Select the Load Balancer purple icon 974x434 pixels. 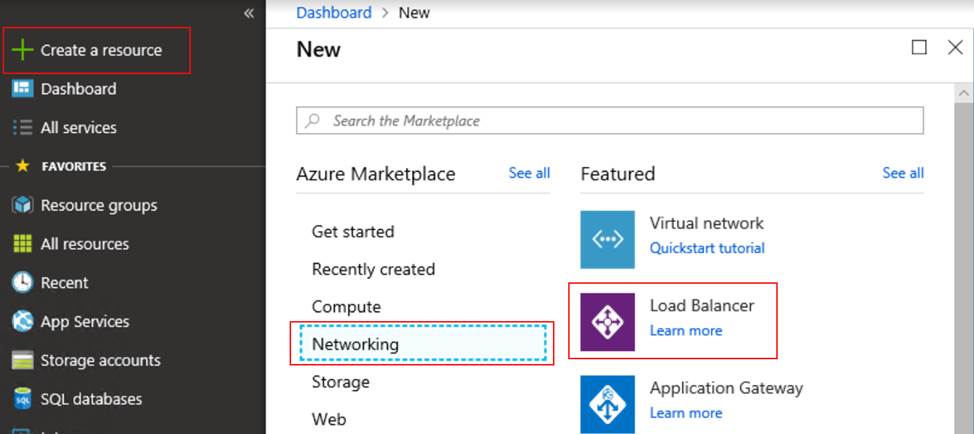coord(607,322)
